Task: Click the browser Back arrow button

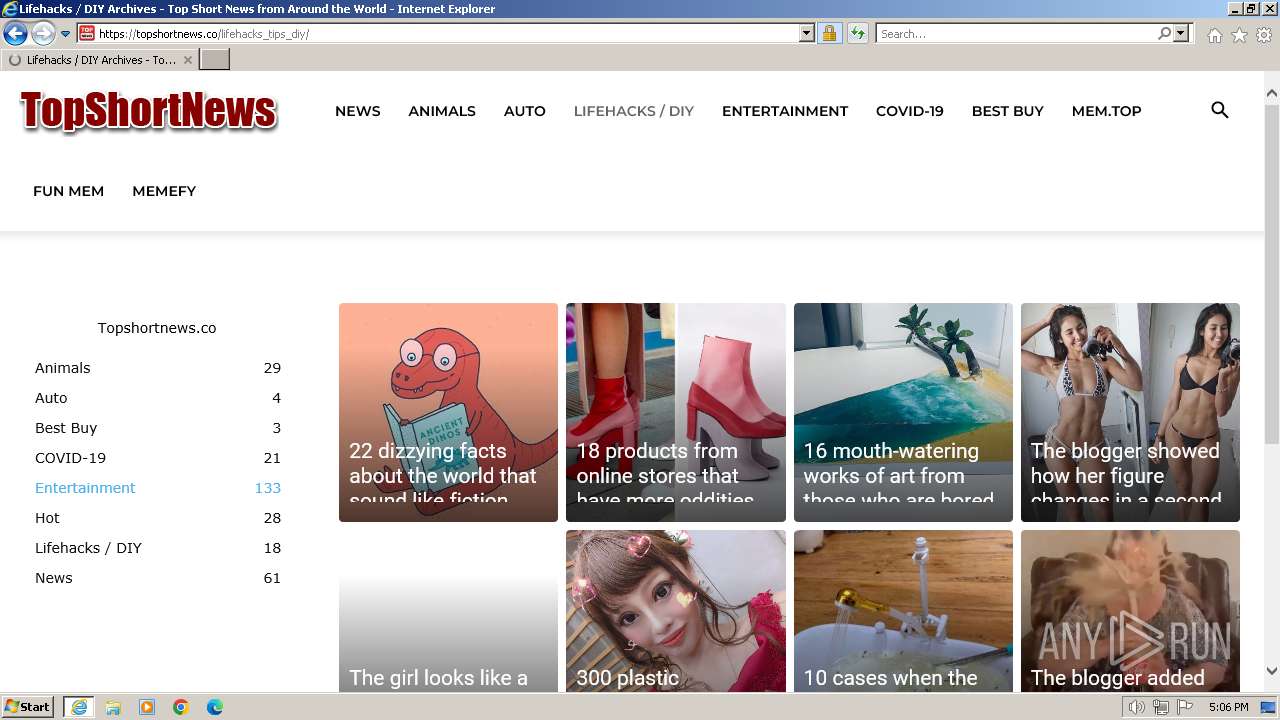Action: point(15,33)
